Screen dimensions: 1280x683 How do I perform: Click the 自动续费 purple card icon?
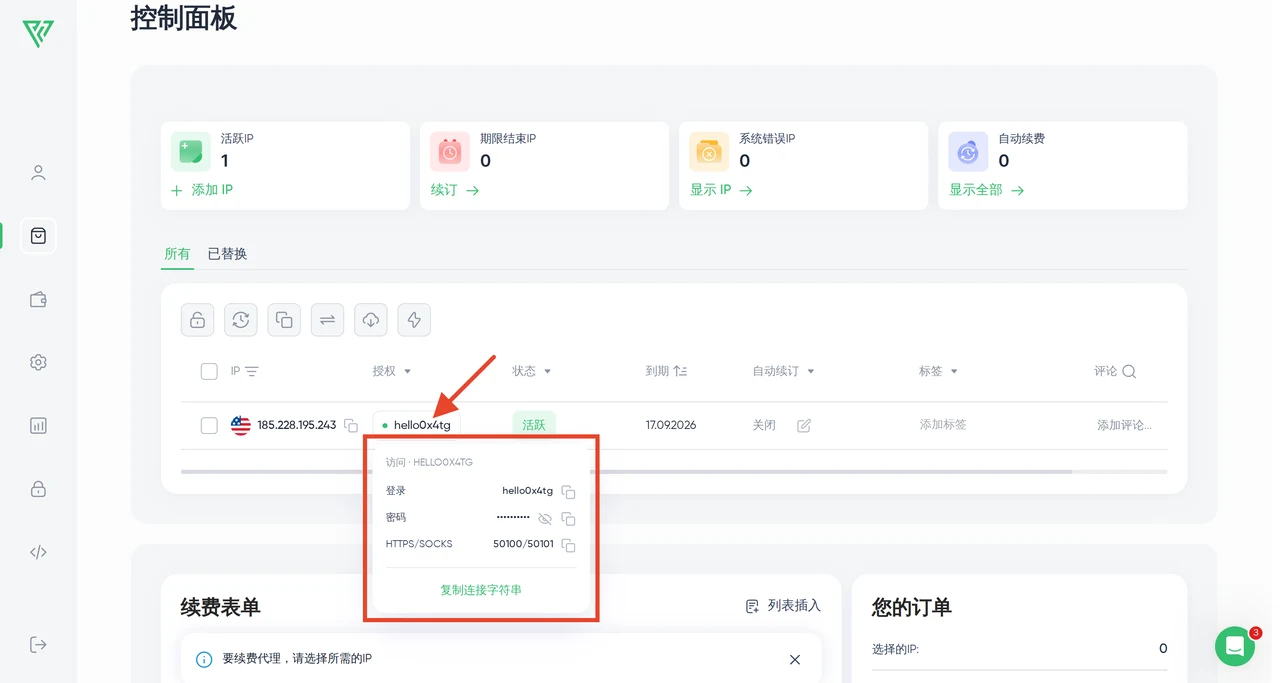click(x=968, y=152)
